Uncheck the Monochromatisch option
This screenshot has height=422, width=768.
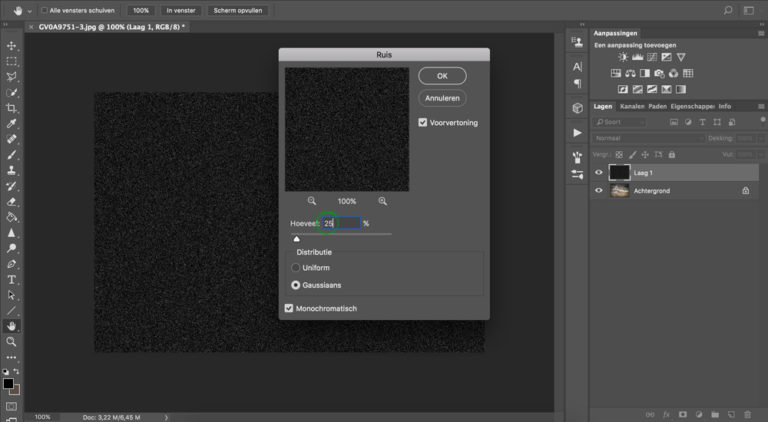click(289, 308)
